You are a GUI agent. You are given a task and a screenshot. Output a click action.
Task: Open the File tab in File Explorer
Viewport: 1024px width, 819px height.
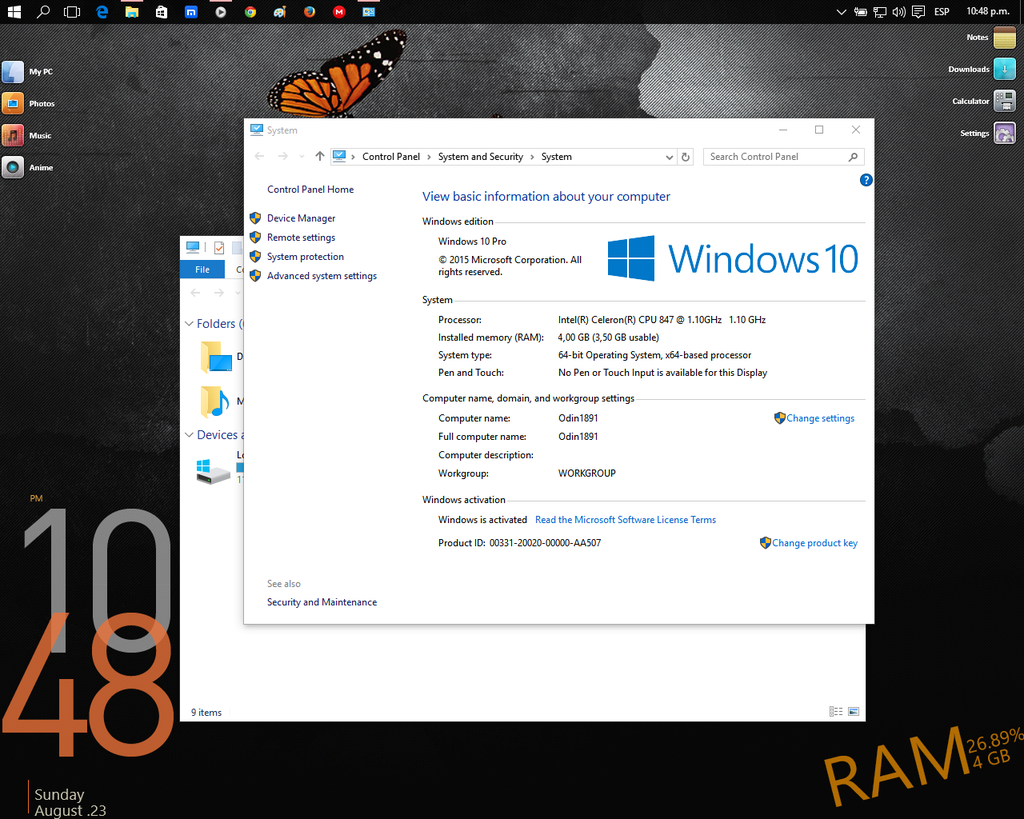(x=202, y=269)
